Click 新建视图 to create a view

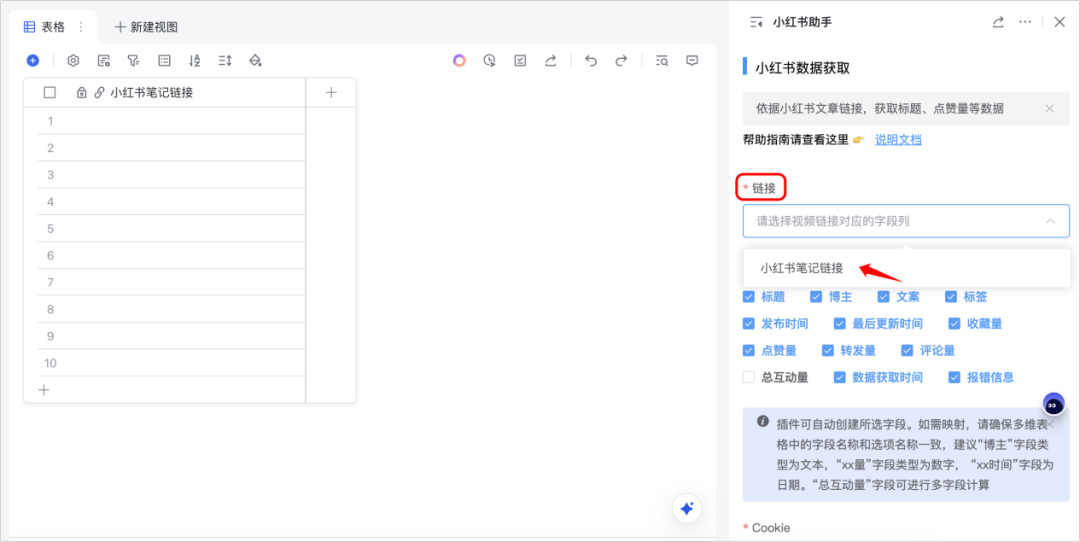click(x=146, y=27)
